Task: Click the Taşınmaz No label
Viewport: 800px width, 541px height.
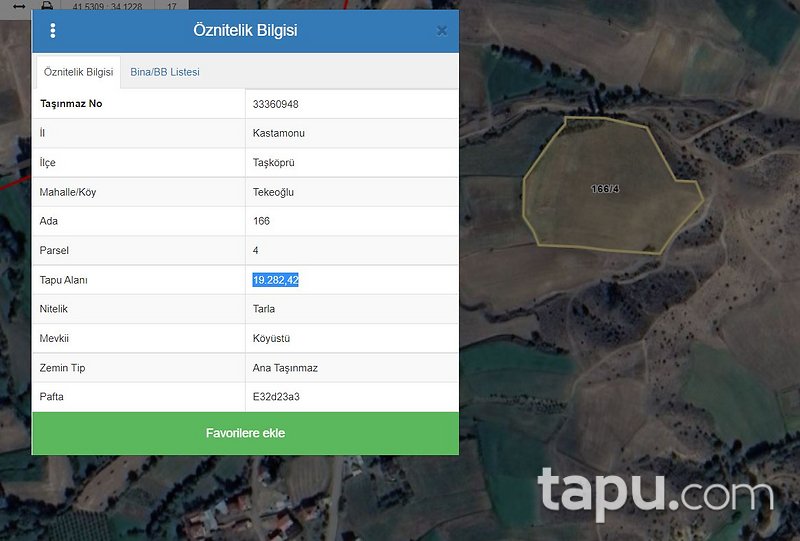Action: tap(71, 104)
